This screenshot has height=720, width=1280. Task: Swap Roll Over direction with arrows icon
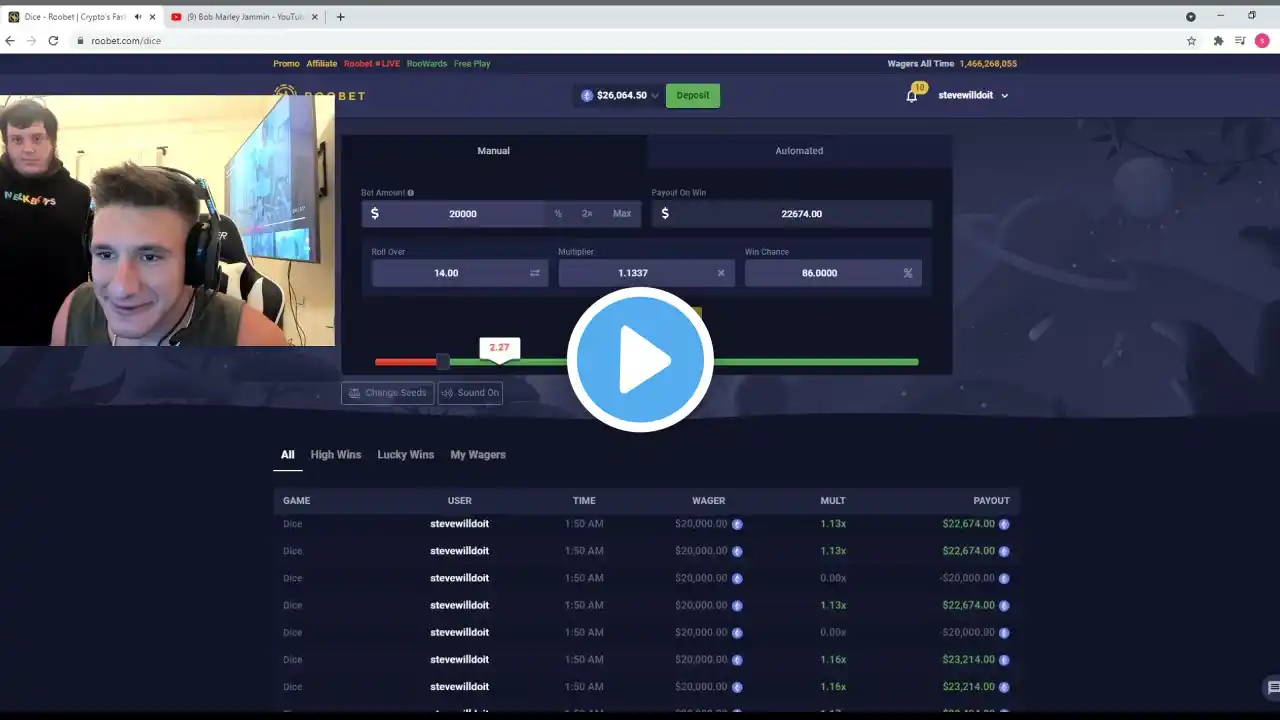point(535,273)
